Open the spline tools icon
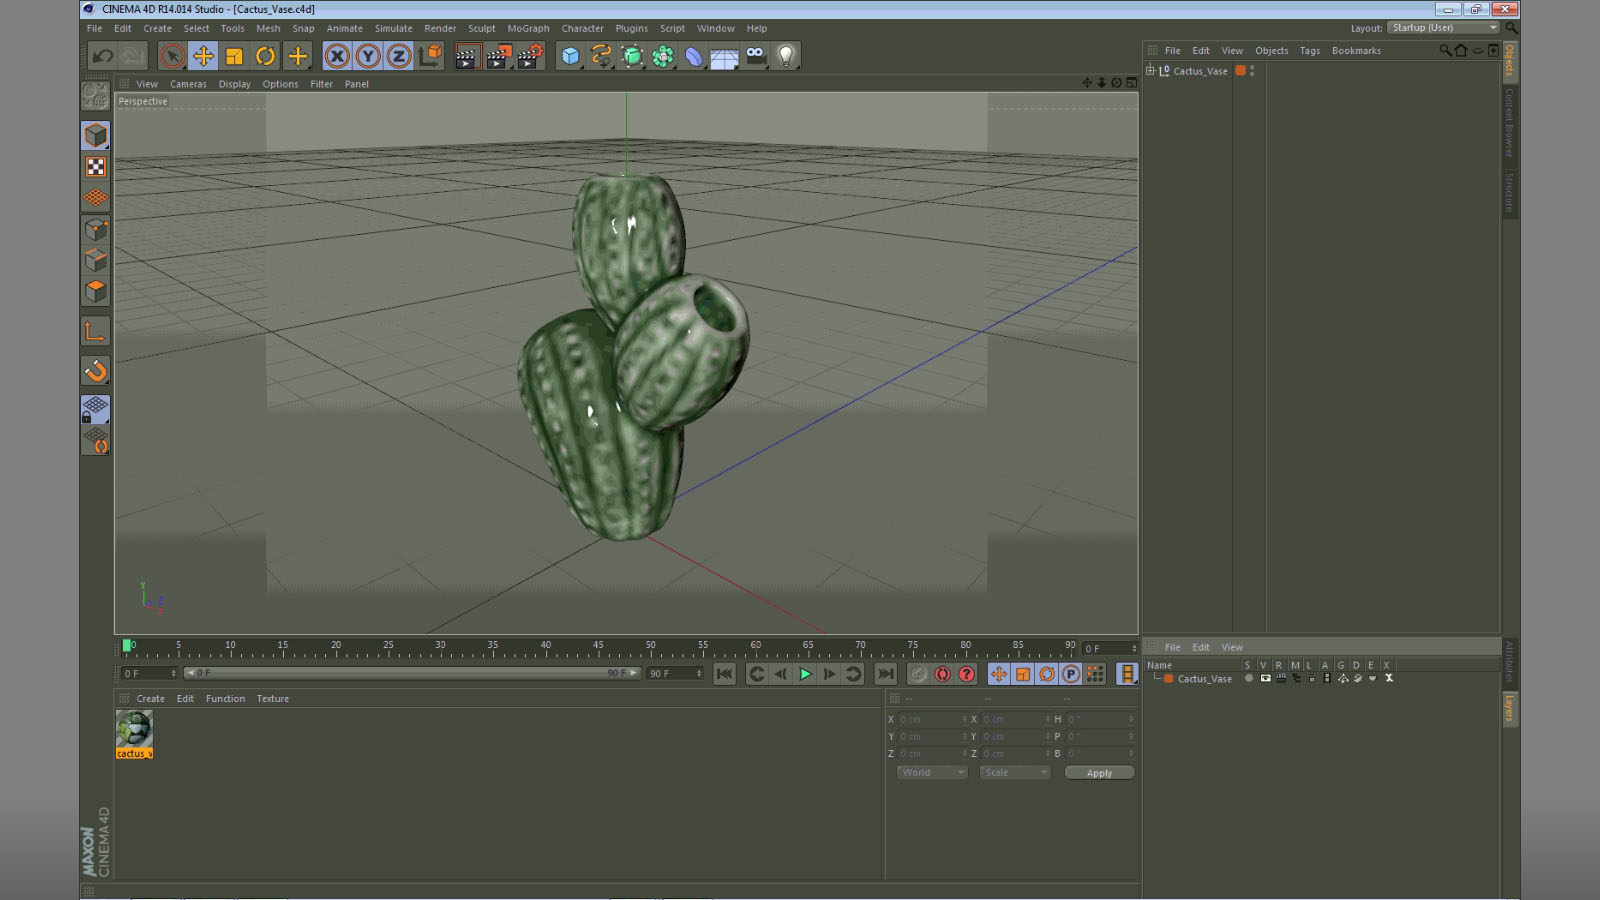Image resolution: width=1600 pixels, height=900 pixels. pos(601,56)
